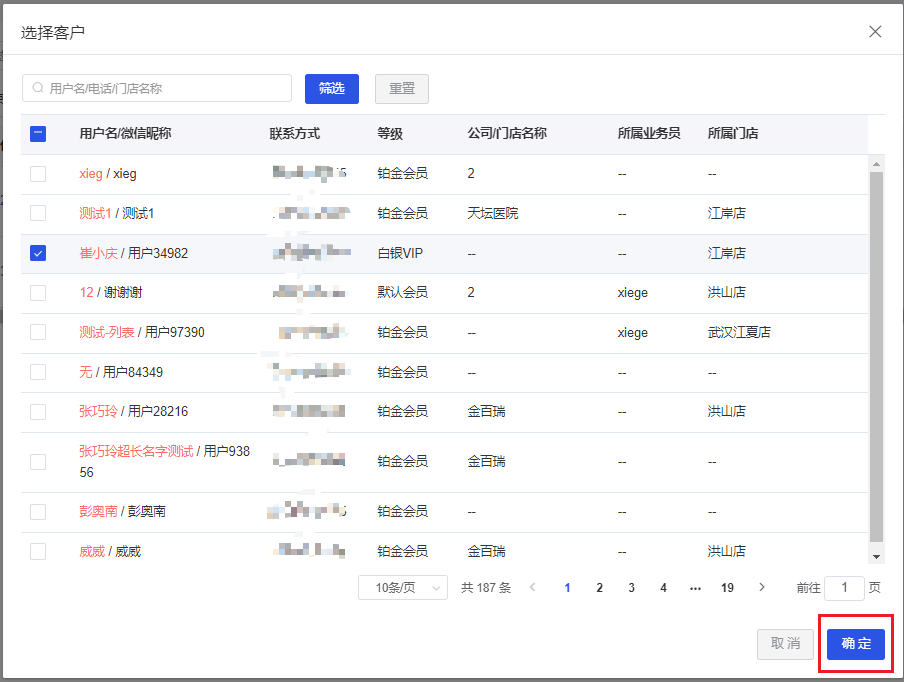Check the checkbox for the xieg row
904x682 pixels.
point(37,173)
